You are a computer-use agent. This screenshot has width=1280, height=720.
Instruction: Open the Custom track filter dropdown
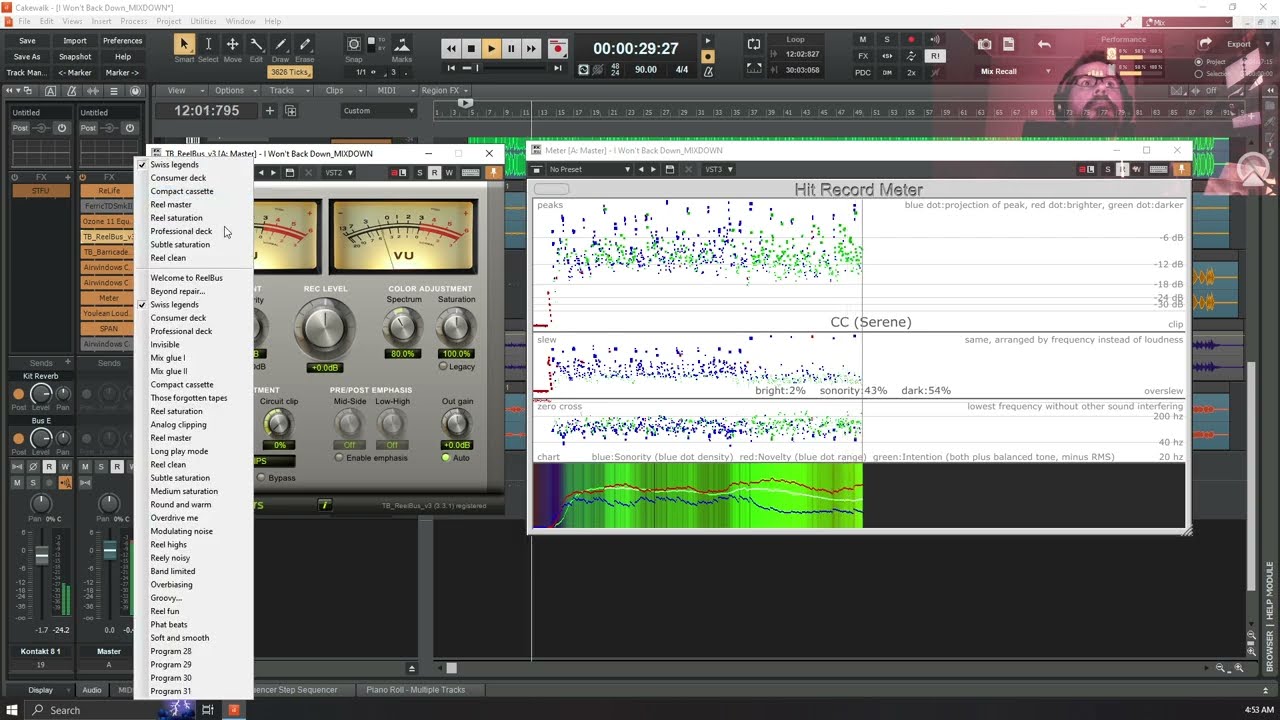coord(377,111)
